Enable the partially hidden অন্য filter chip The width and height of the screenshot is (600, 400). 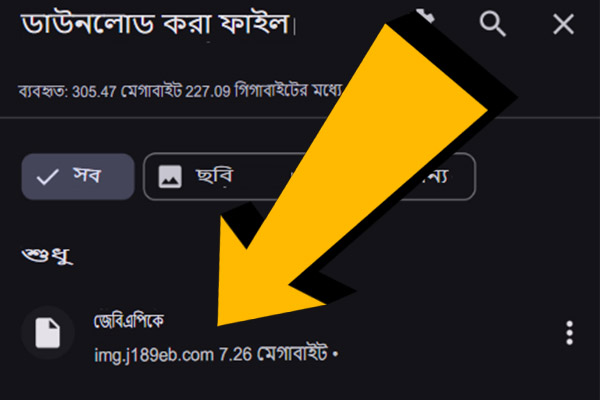[x=440, y=176]
